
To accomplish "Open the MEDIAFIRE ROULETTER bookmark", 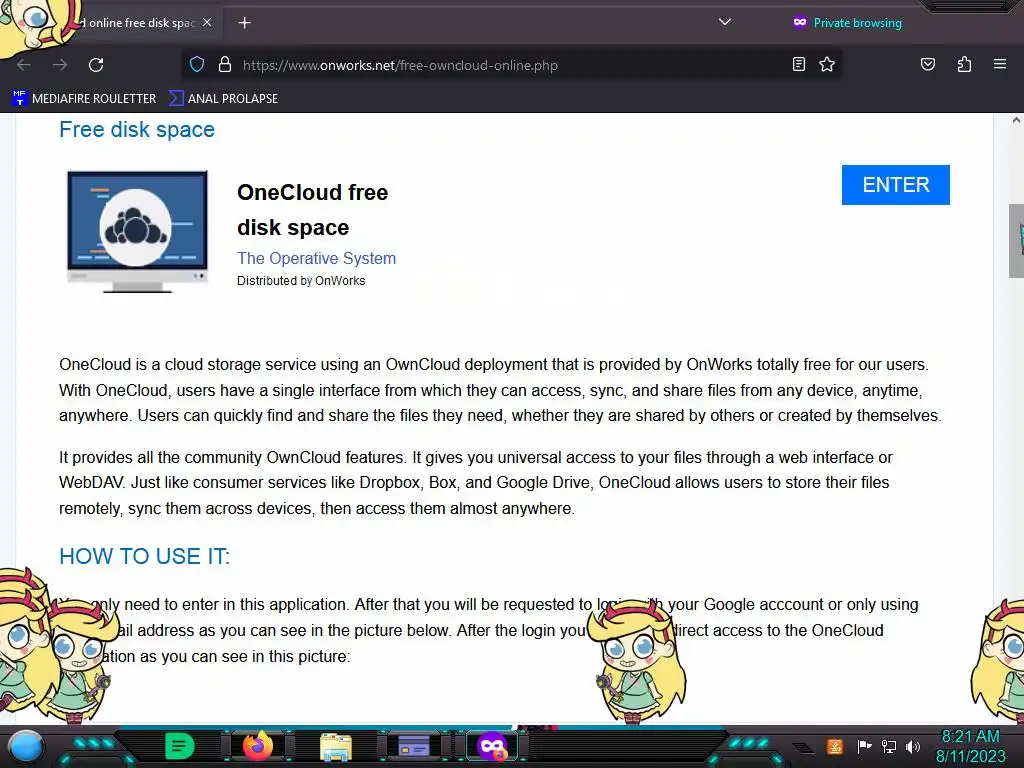I will 84,99.
